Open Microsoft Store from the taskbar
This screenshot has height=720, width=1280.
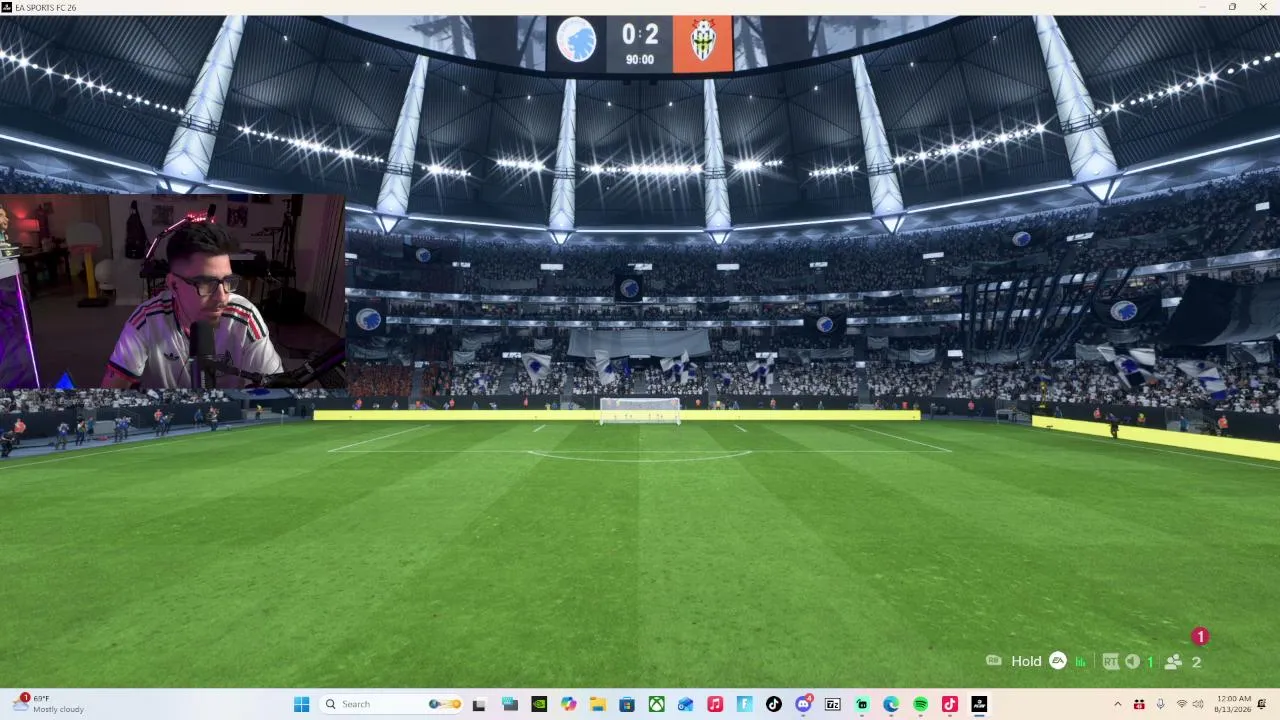627,704
